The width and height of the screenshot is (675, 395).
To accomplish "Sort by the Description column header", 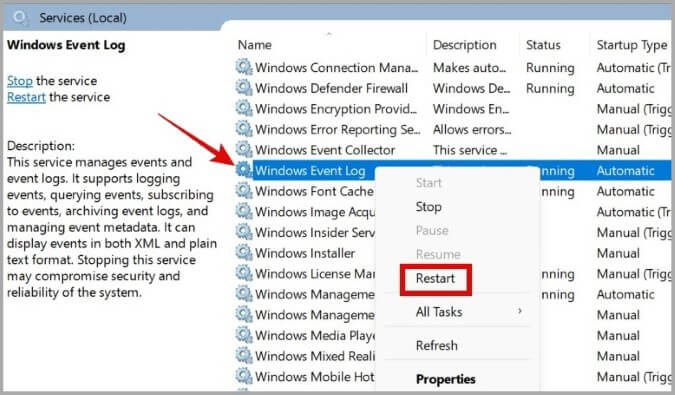I will [x=464, y=45].
